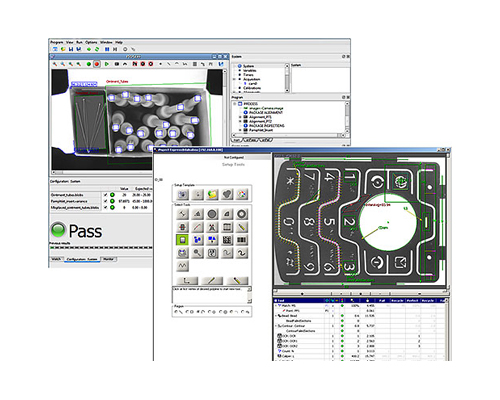The height and width of the screenshot is (400, 500).
Task: Open the Options menu
Action: [x=91, y=42]
